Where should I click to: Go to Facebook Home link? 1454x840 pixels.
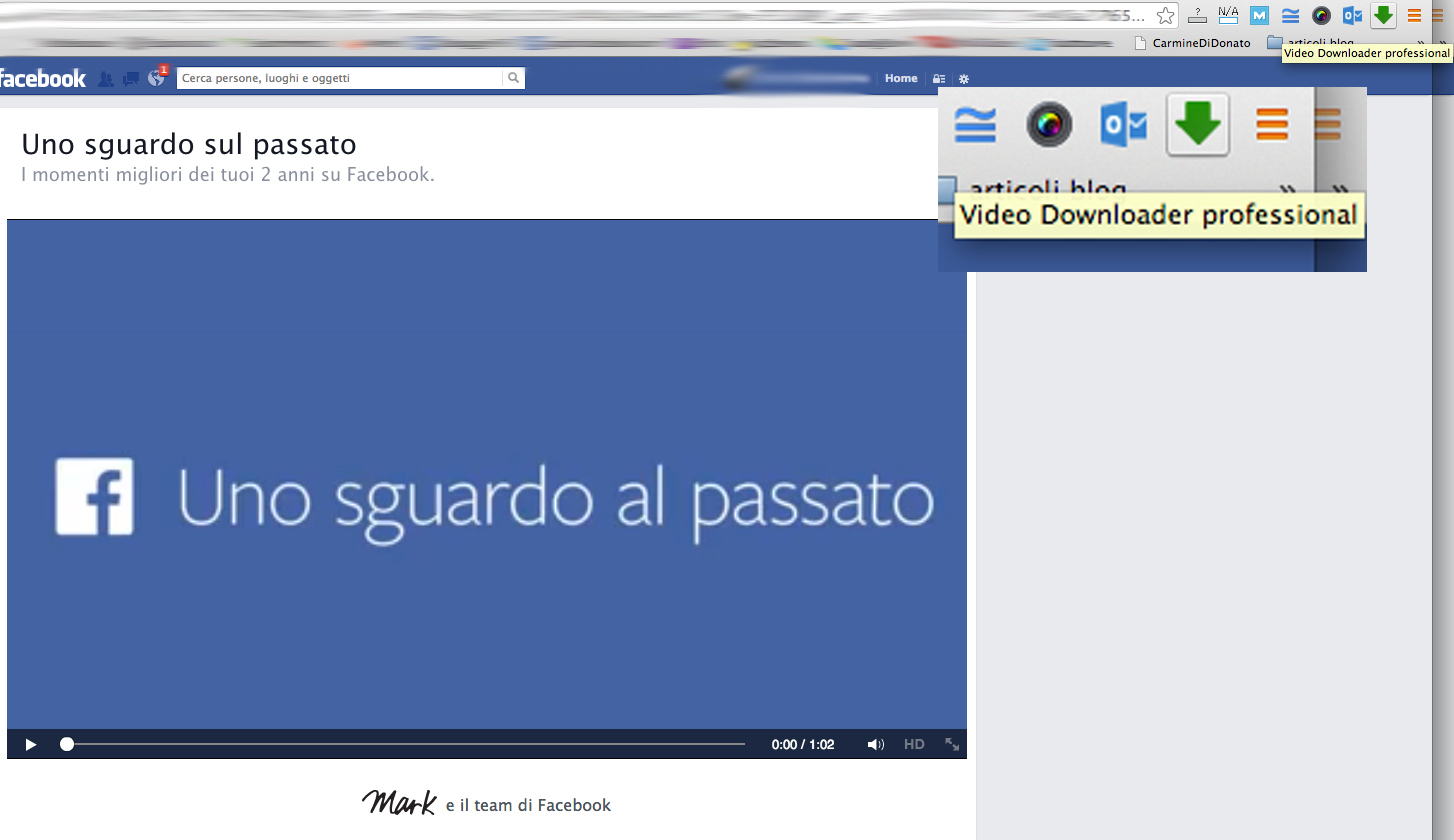coord(901,78)
